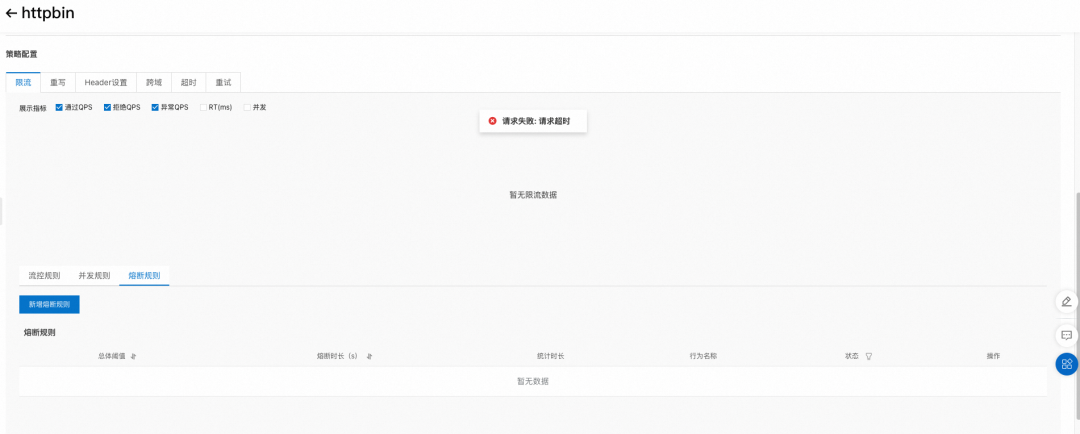Screen dimensions: 1080x434
Task: Click the 暂无限流数据 placeholder text
Action: coord(533,195)
